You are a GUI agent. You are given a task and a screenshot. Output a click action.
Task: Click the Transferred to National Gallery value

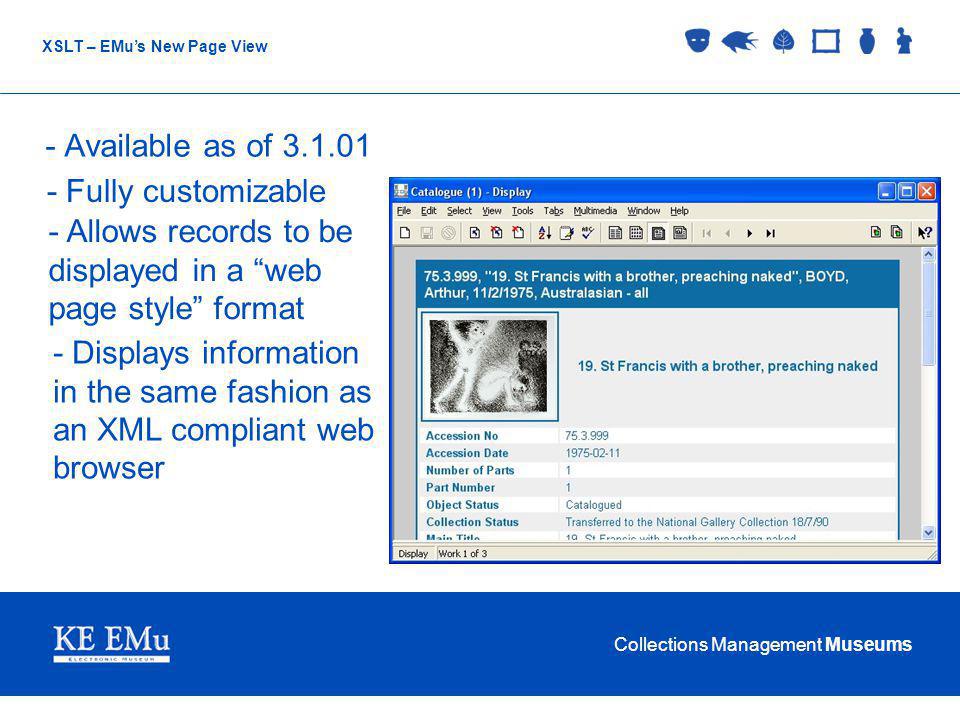point(697,522)
